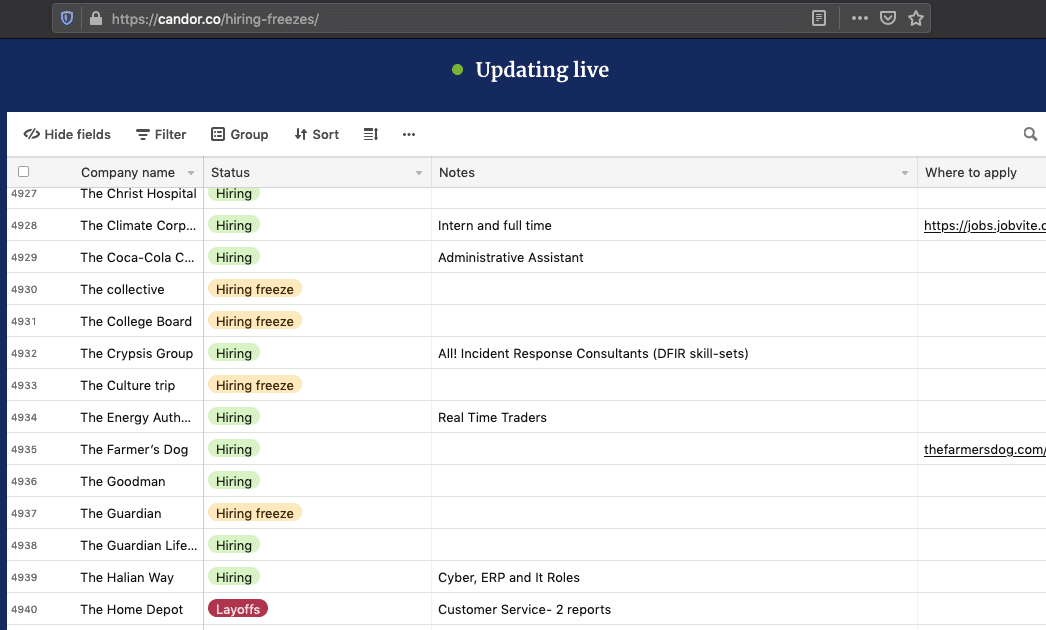Open the Filter menu
The width and height of the screenshot is (1046, 630).
pos(161,134)
